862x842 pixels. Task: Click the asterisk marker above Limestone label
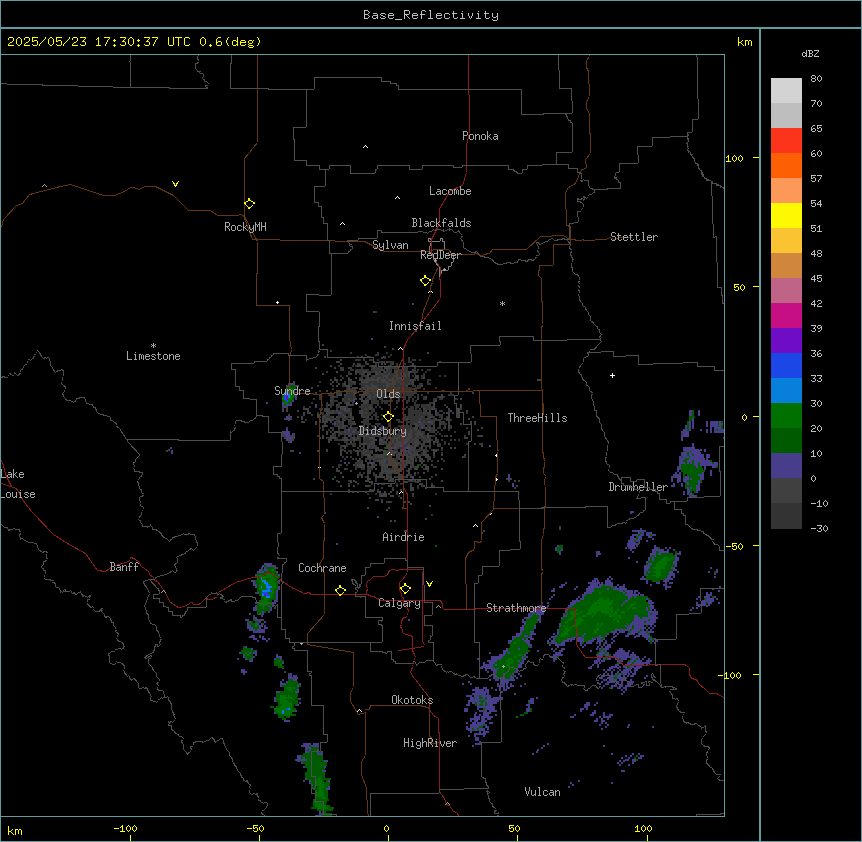[153, 346]
